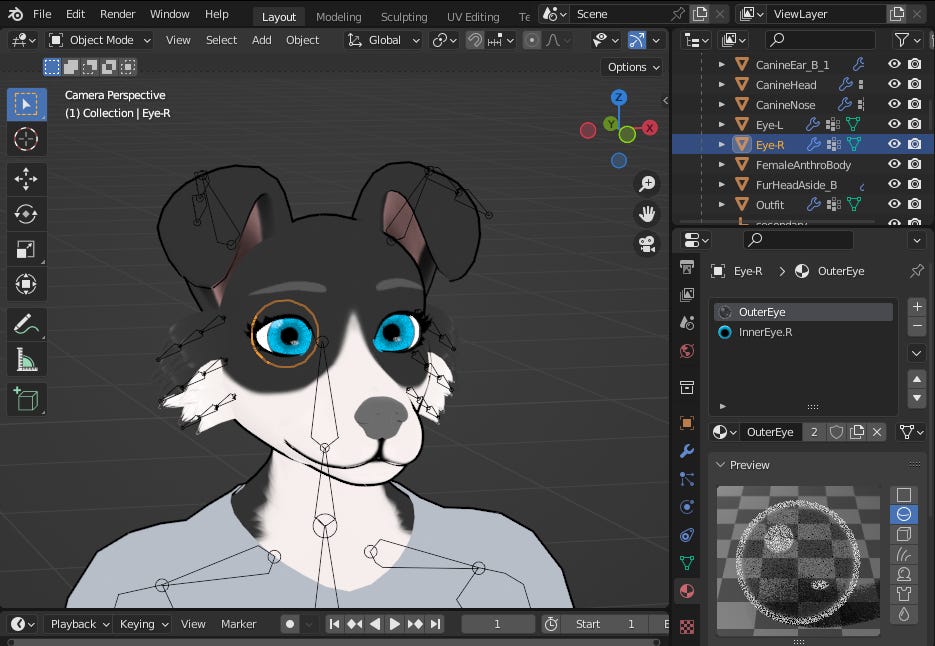Remove material slot minus button
This screenshot has height=646, width=935.
917,326
